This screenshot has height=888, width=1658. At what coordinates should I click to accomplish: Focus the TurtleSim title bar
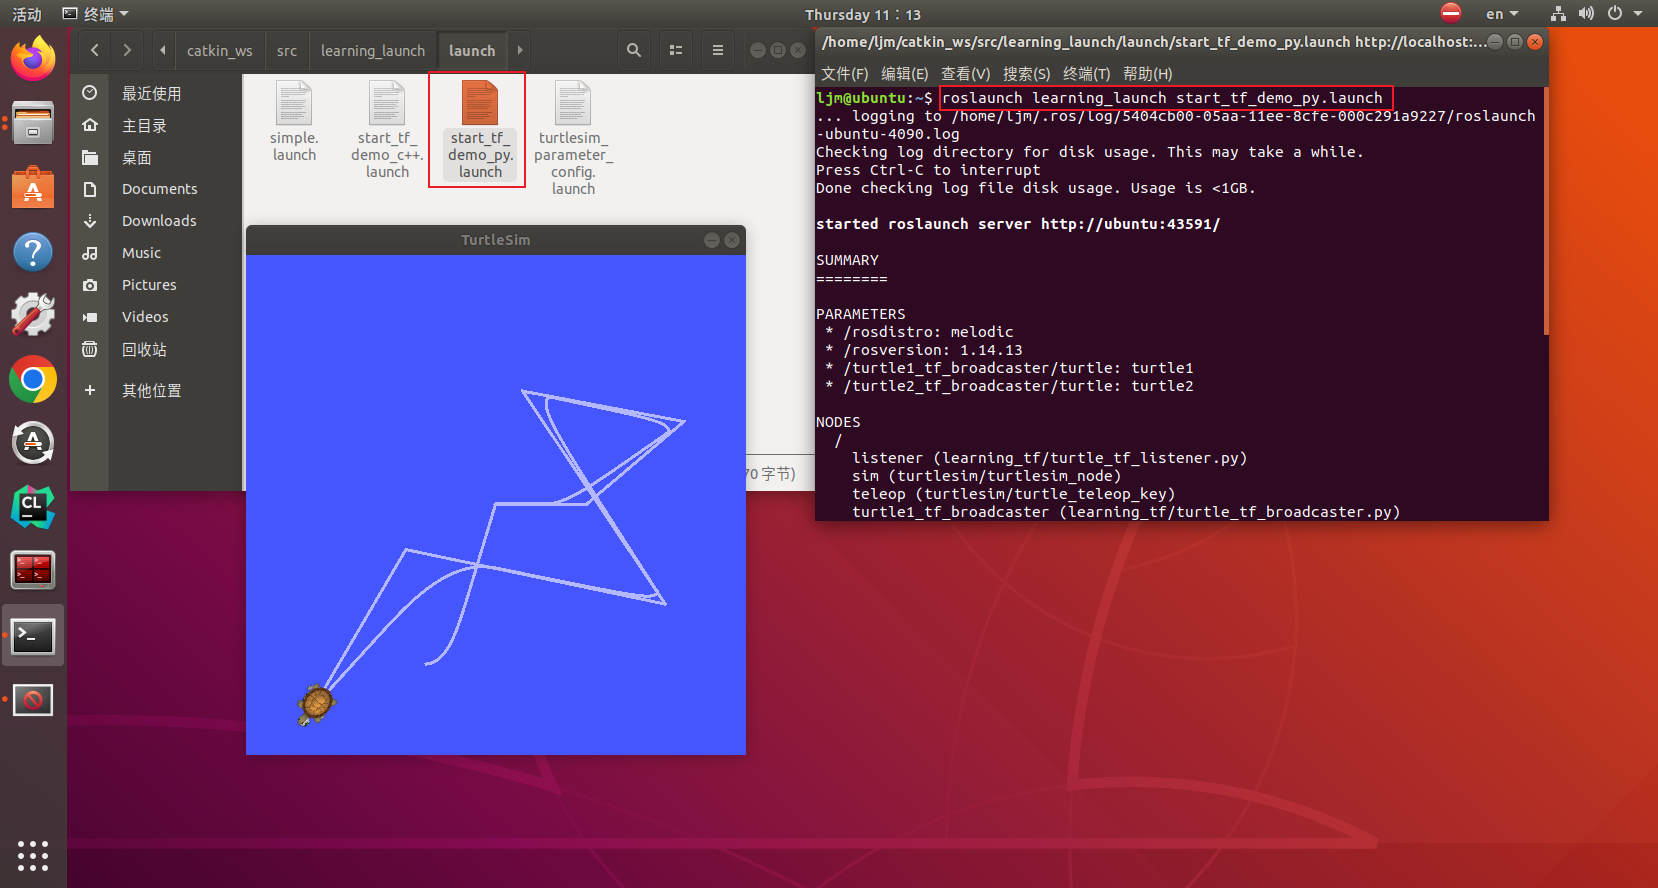pyautogui.click(x=496, y=240)
